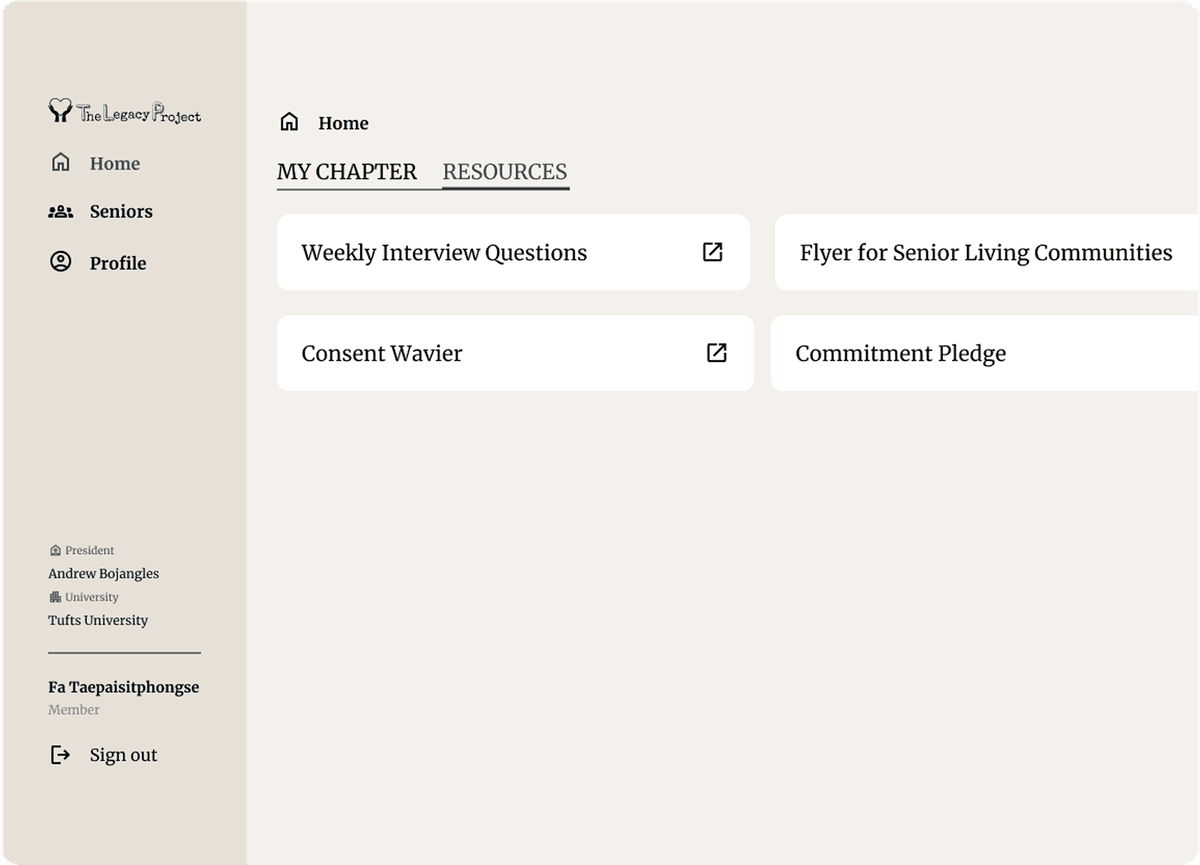Click the Profile person icon
This screenshot has height=865, width=1200.
(x=61, y=262)
